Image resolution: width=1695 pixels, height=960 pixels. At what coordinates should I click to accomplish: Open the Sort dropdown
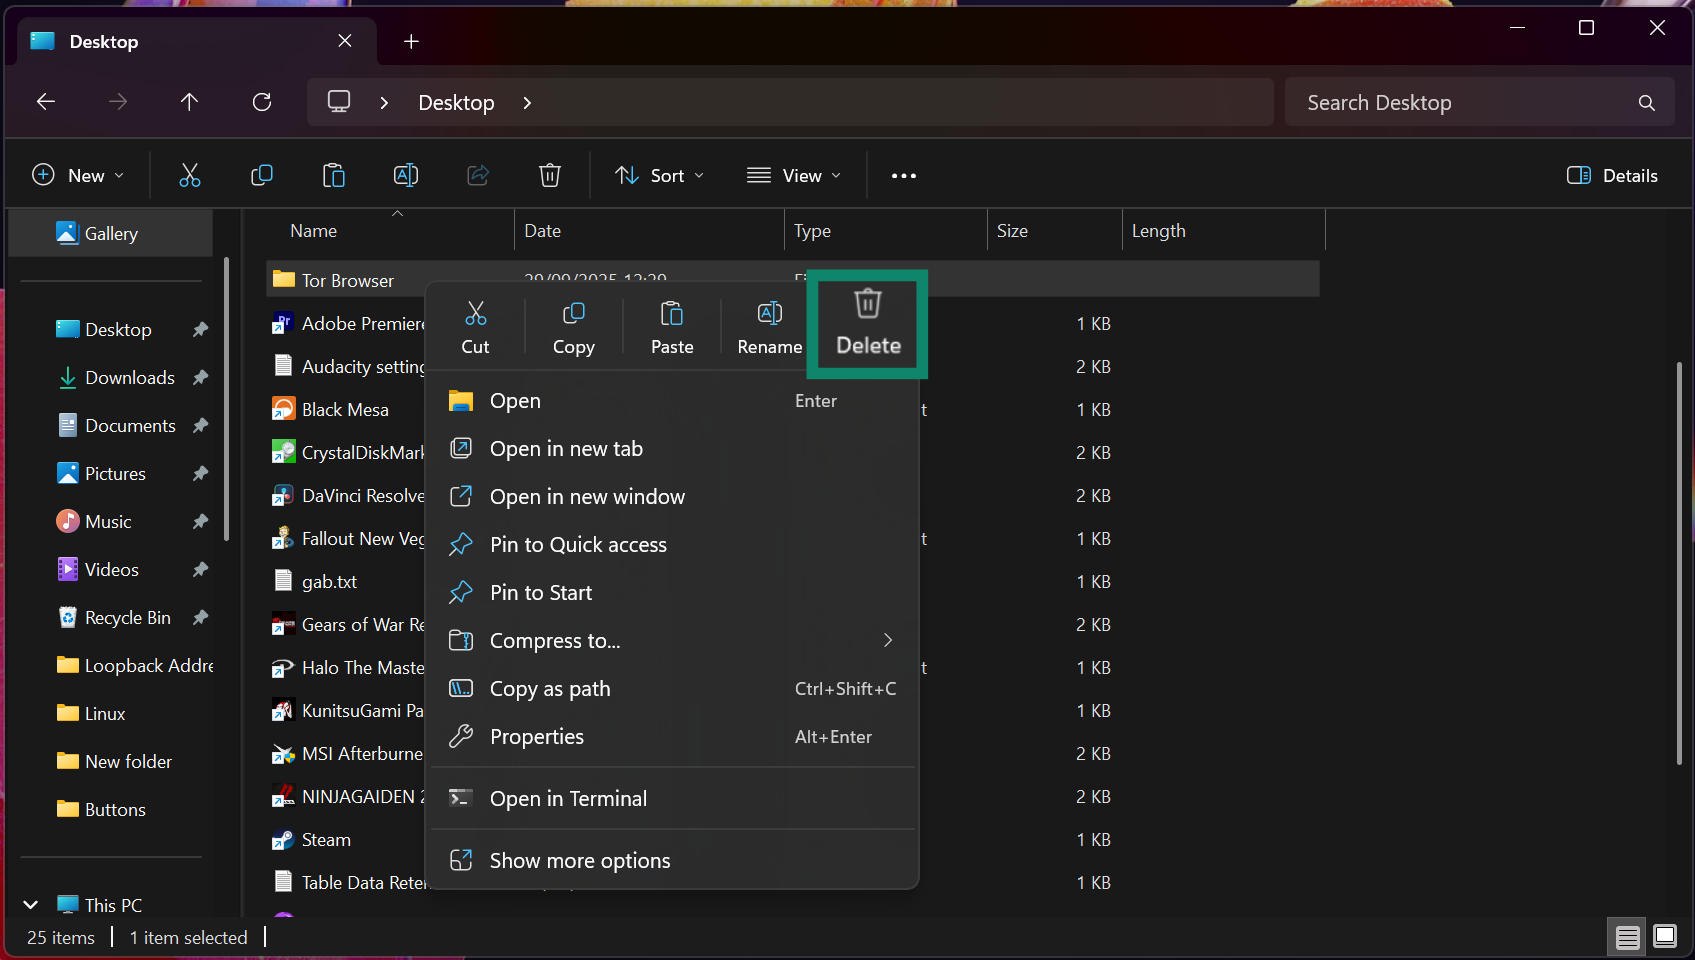click(659, 175)
